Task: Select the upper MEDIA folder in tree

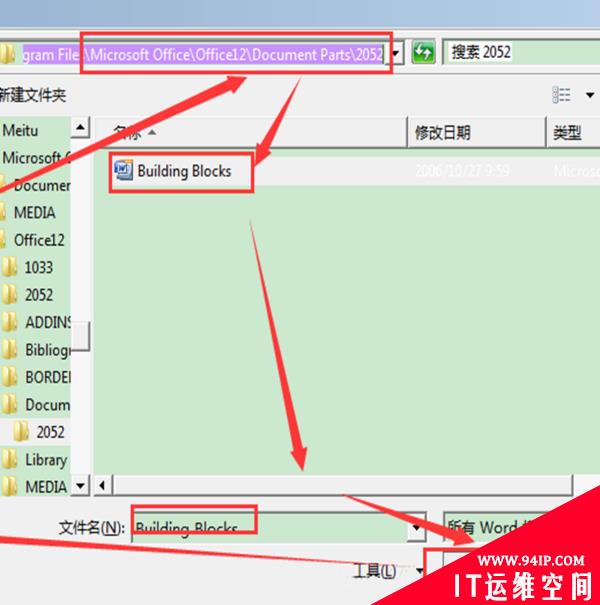Action: click(x=34, y=213)
